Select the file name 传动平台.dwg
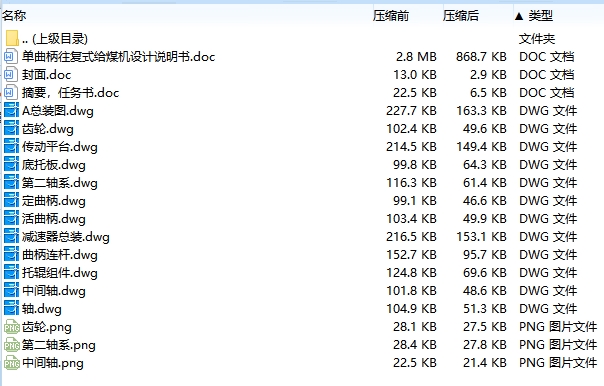Screen dimensions: 604x386 click(x=60, y=147)
